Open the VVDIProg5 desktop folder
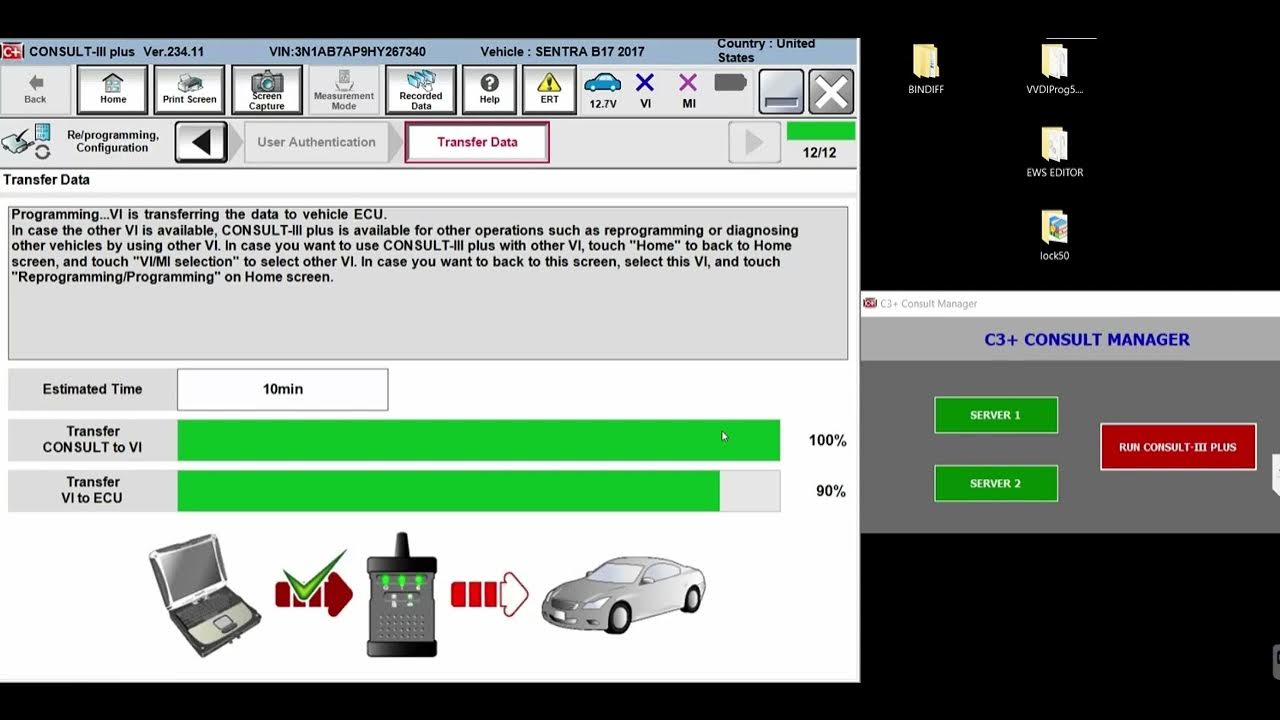1280x720 pixels. [1055, 70]
